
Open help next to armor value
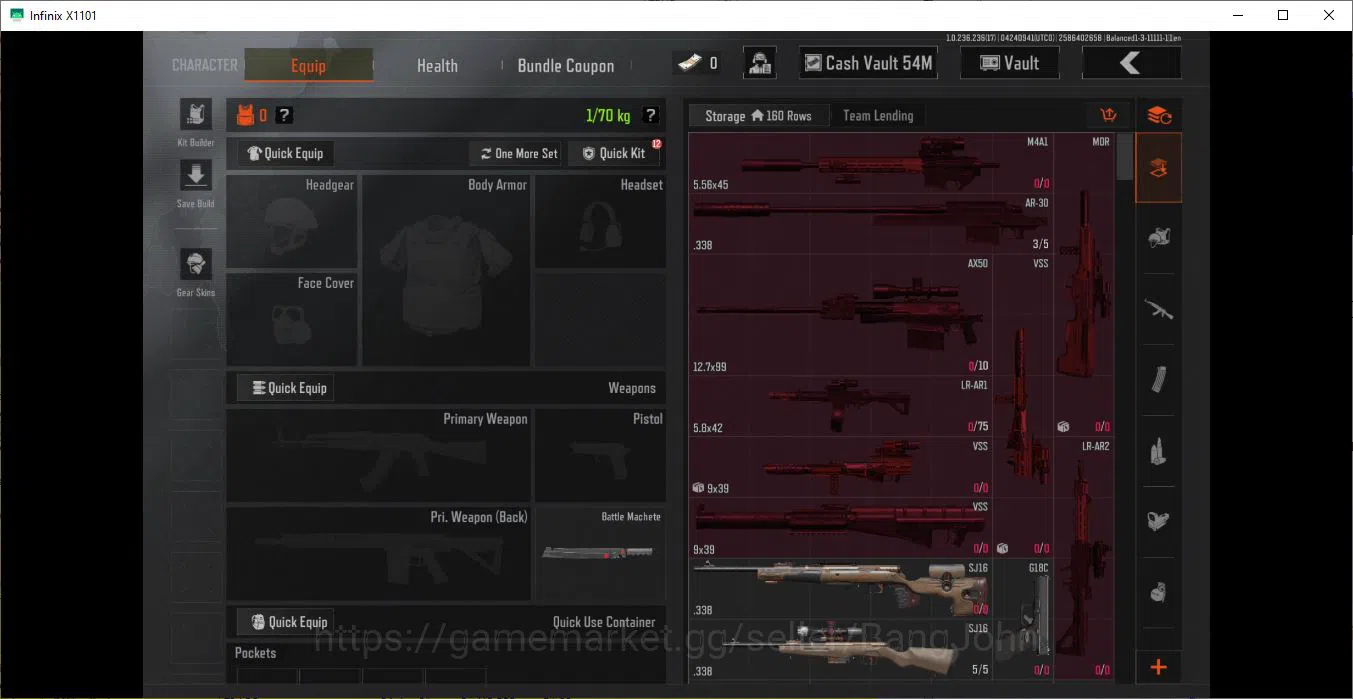pyautogui.click(x=285, y=115)
